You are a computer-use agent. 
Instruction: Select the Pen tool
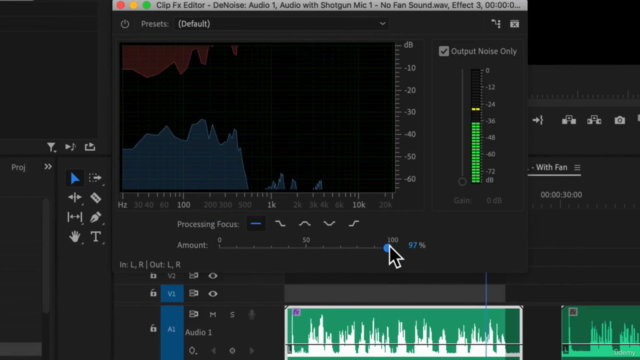click(96, 217)
